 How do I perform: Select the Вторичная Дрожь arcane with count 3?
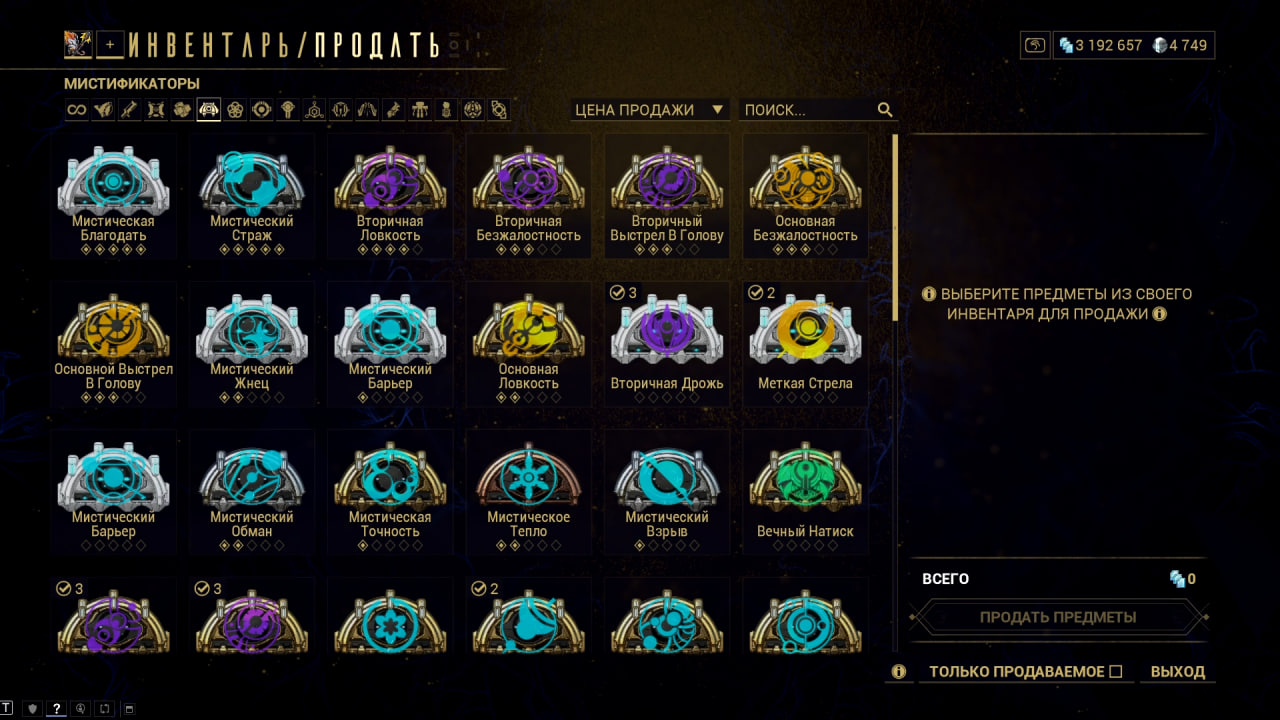[667, 344]
